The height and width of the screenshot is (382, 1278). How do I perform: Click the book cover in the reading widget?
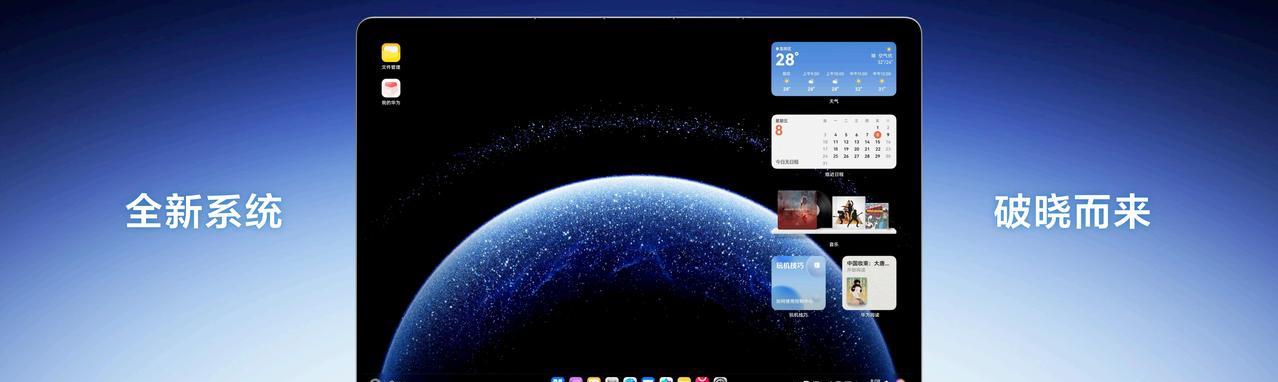click(x=856, y=292)
